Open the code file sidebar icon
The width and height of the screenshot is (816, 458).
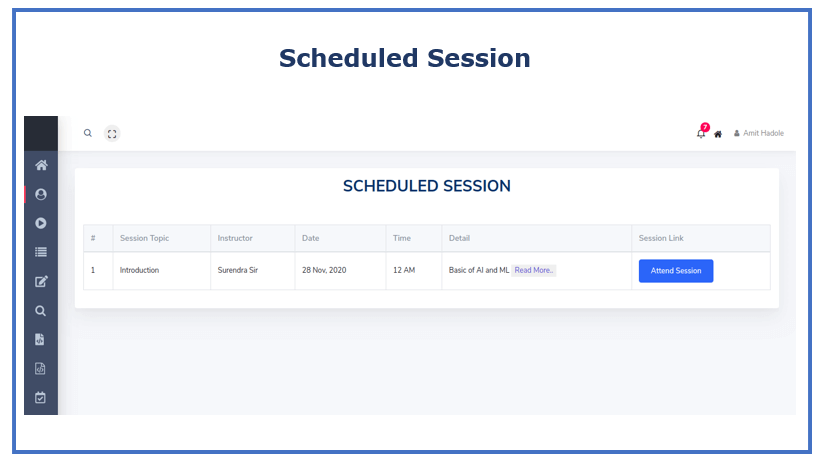(x=40, y=339)
